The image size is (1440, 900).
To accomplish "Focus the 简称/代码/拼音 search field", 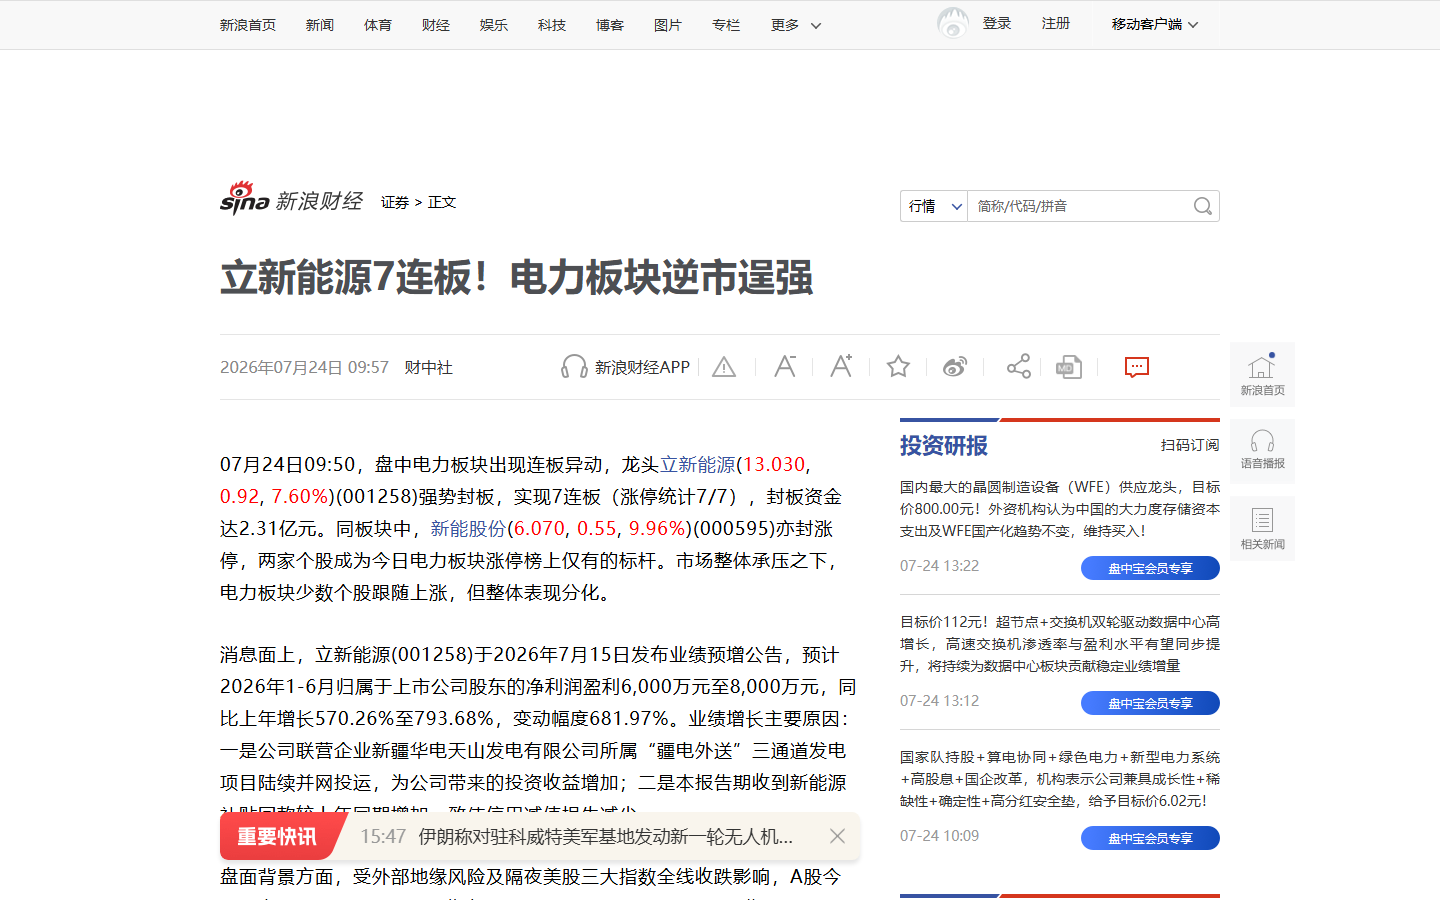I will point(1080,206).
